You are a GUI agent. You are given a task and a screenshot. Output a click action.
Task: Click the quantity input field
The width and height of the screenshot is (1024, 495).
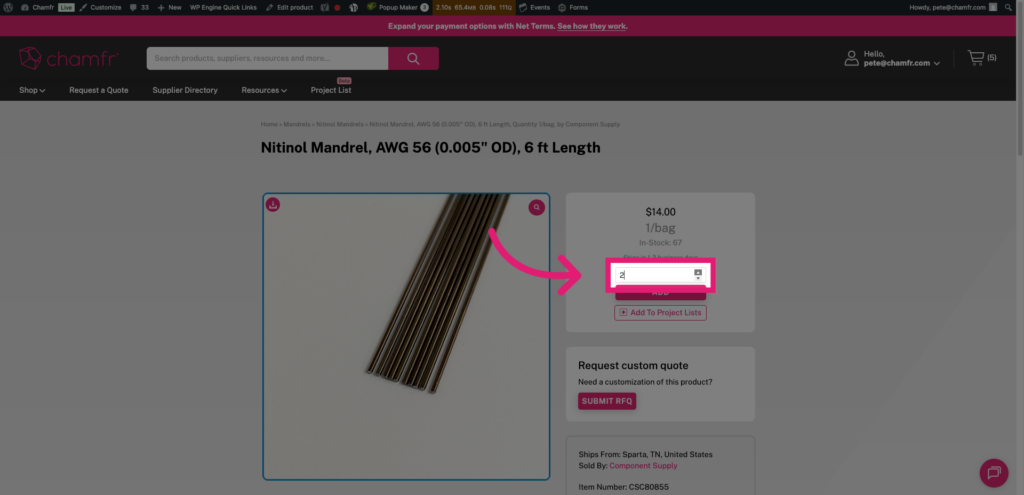click(x=652, y=275)
